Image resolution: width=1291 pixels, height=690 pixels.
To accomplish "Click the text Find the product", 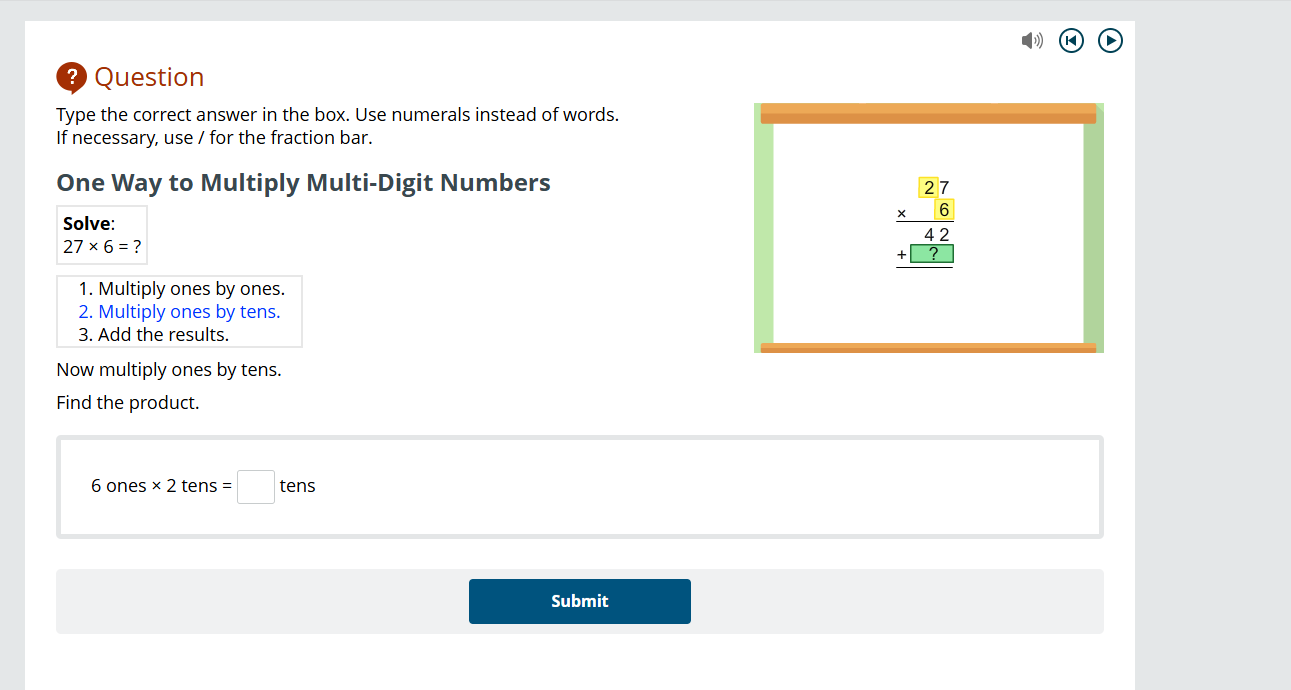I will point(129,402).
